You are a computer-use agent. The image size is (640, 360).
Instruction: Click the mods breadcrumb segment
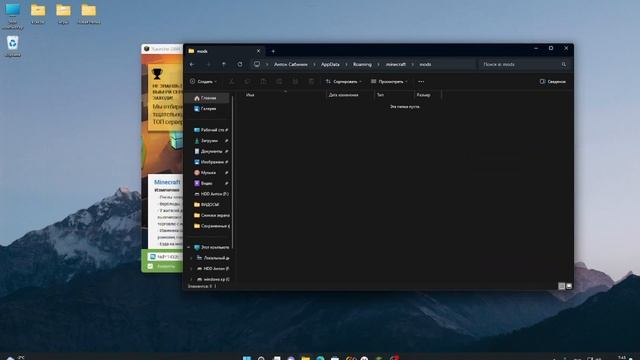425,64
